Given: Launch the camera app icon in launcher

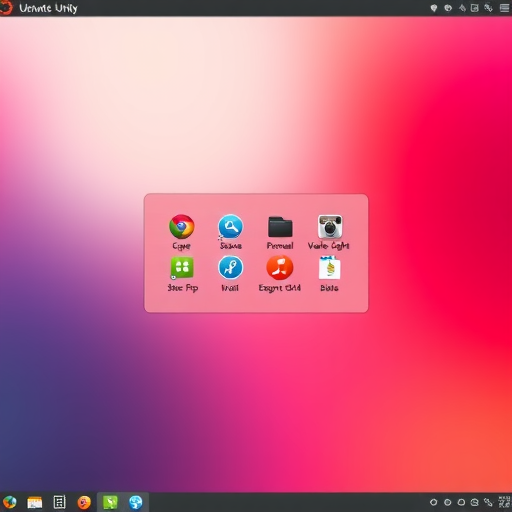Looking at the screenshot, I should point(330,227).
